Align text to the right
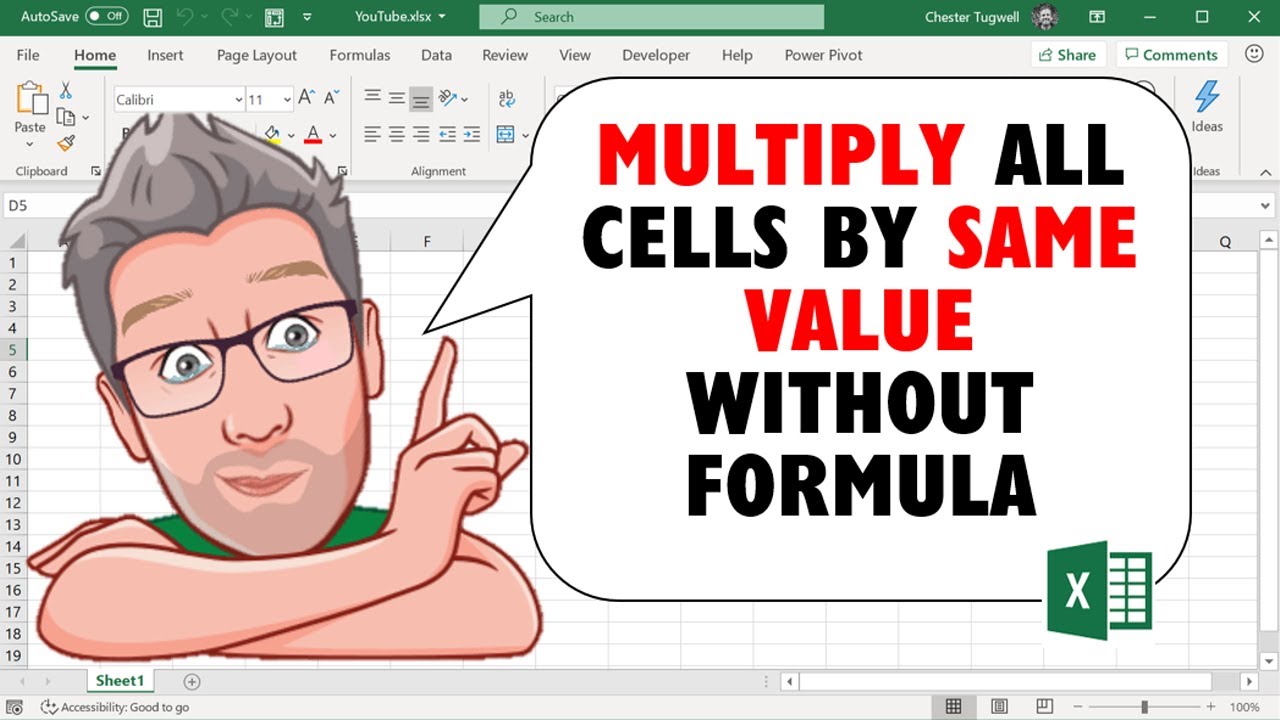The height and width of the screenshot is (720, 1280). [x=421, y=133]
